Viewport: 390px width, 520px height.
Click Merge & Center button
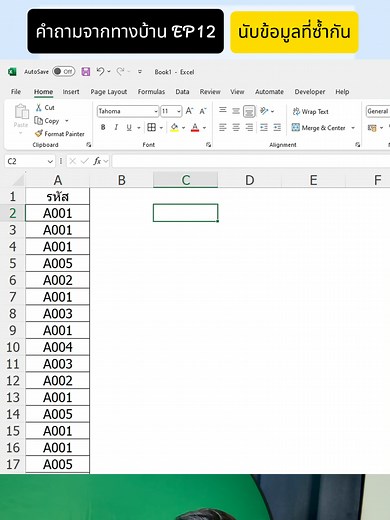click(x=319, y=128)
